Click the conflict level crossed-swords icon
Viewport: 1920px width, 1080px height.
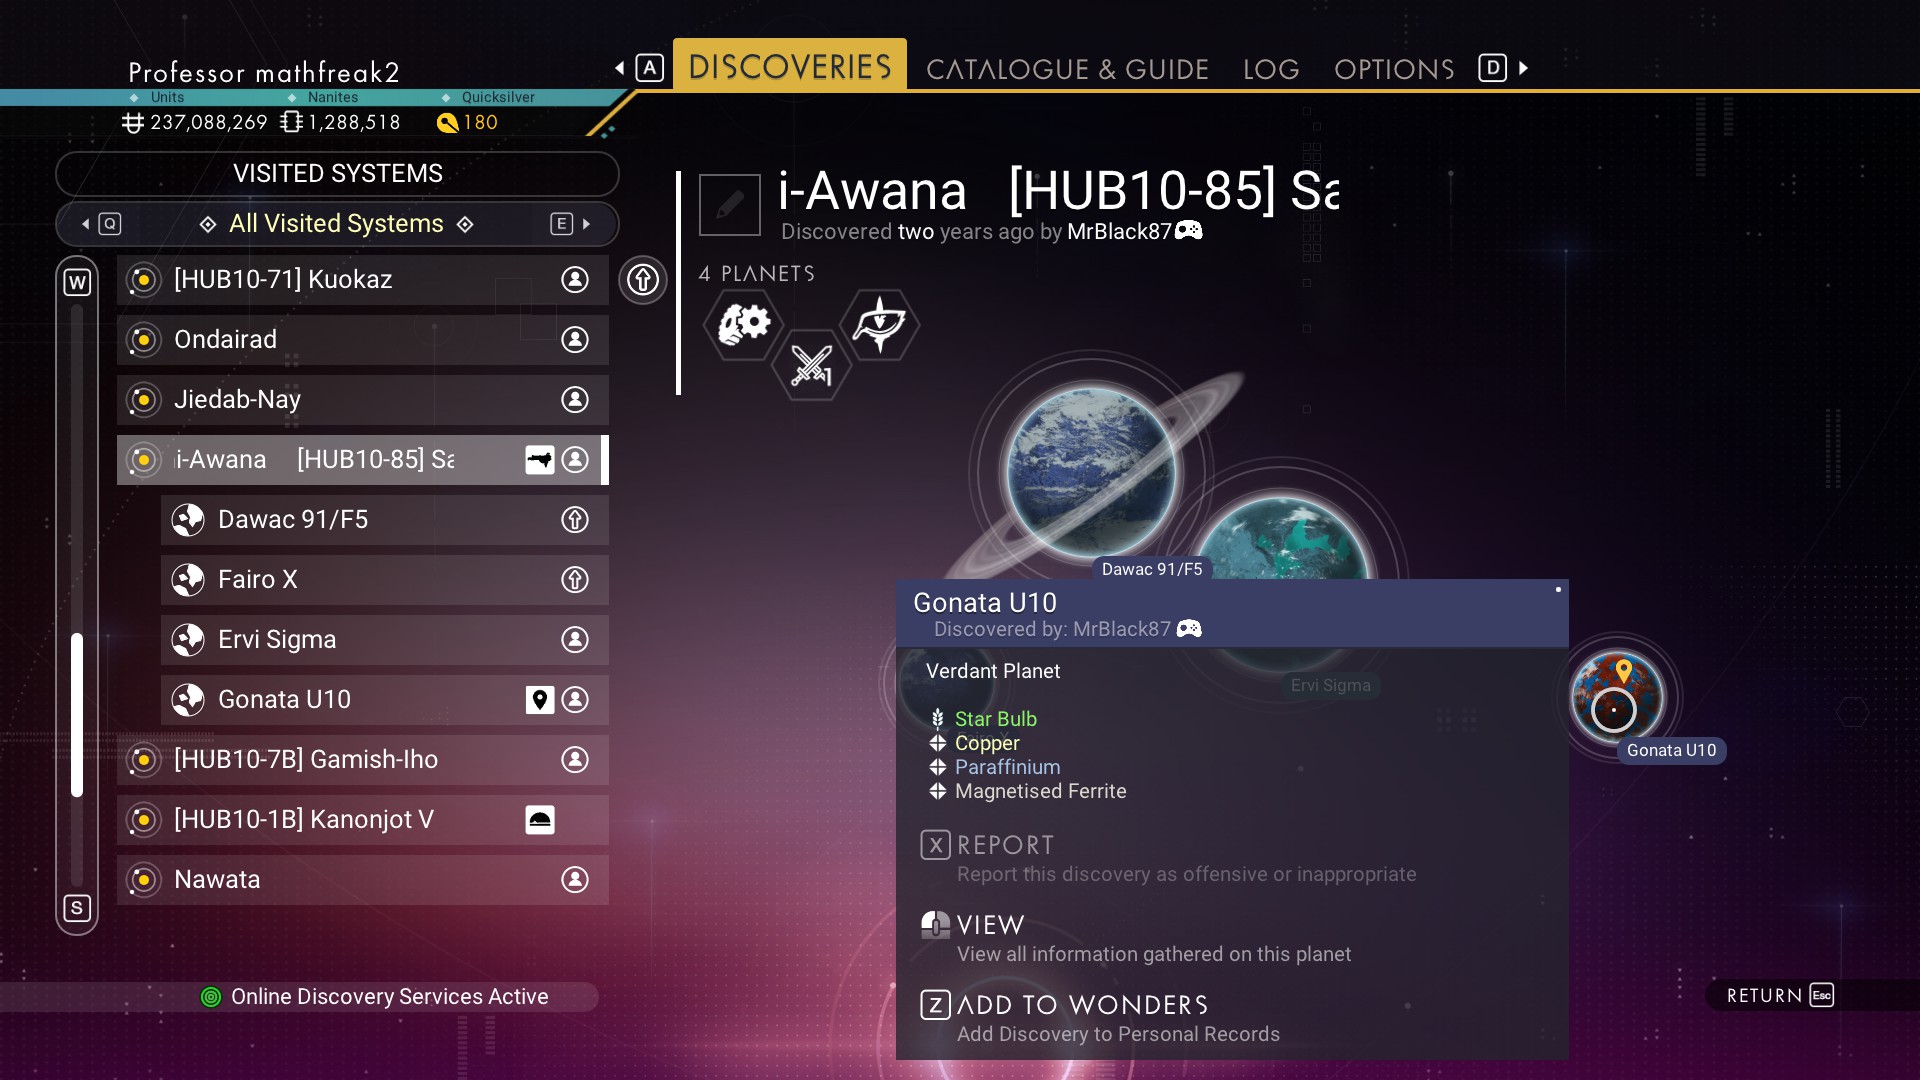[x=811, y=365]
